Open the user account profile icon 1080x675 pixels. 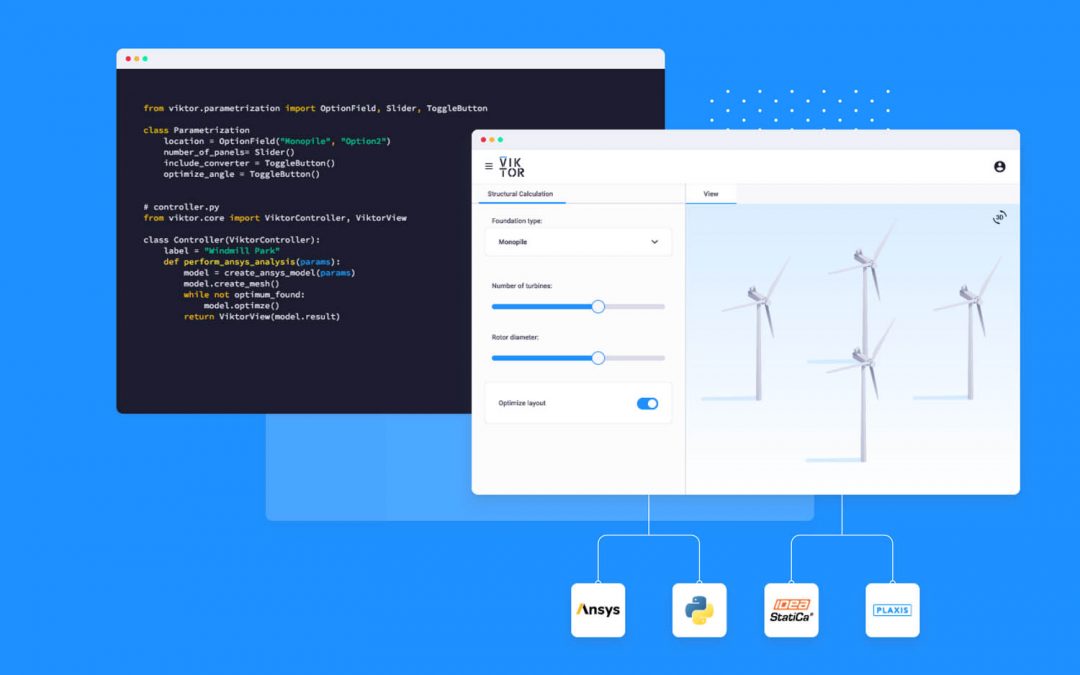999,167
